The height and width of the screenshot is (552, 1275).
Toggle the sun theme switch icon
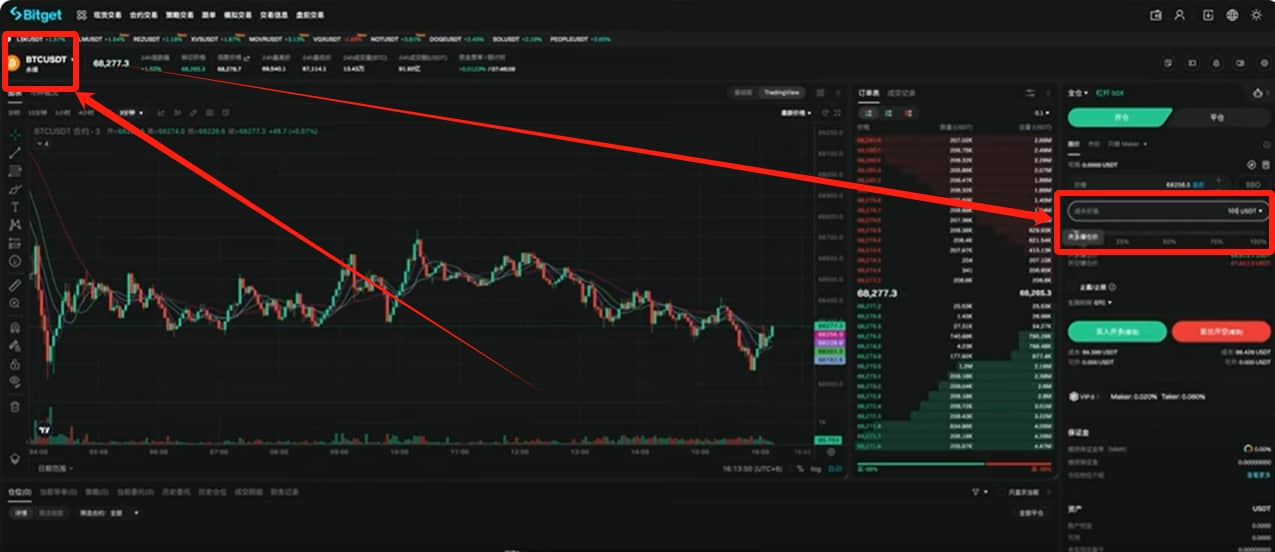pos(1257,15)
